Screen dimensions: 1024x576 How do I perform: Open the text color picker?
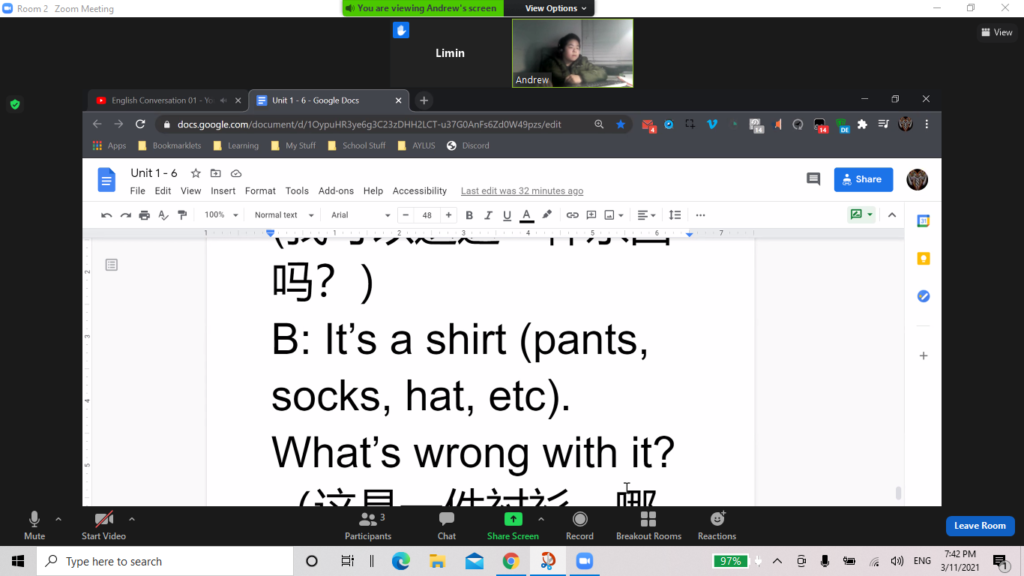(526, 215)
